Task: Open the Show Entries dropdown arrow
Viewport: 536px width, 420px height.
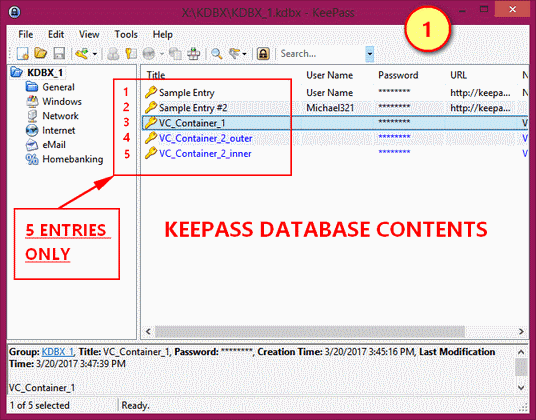Action: tap(244, 54)
